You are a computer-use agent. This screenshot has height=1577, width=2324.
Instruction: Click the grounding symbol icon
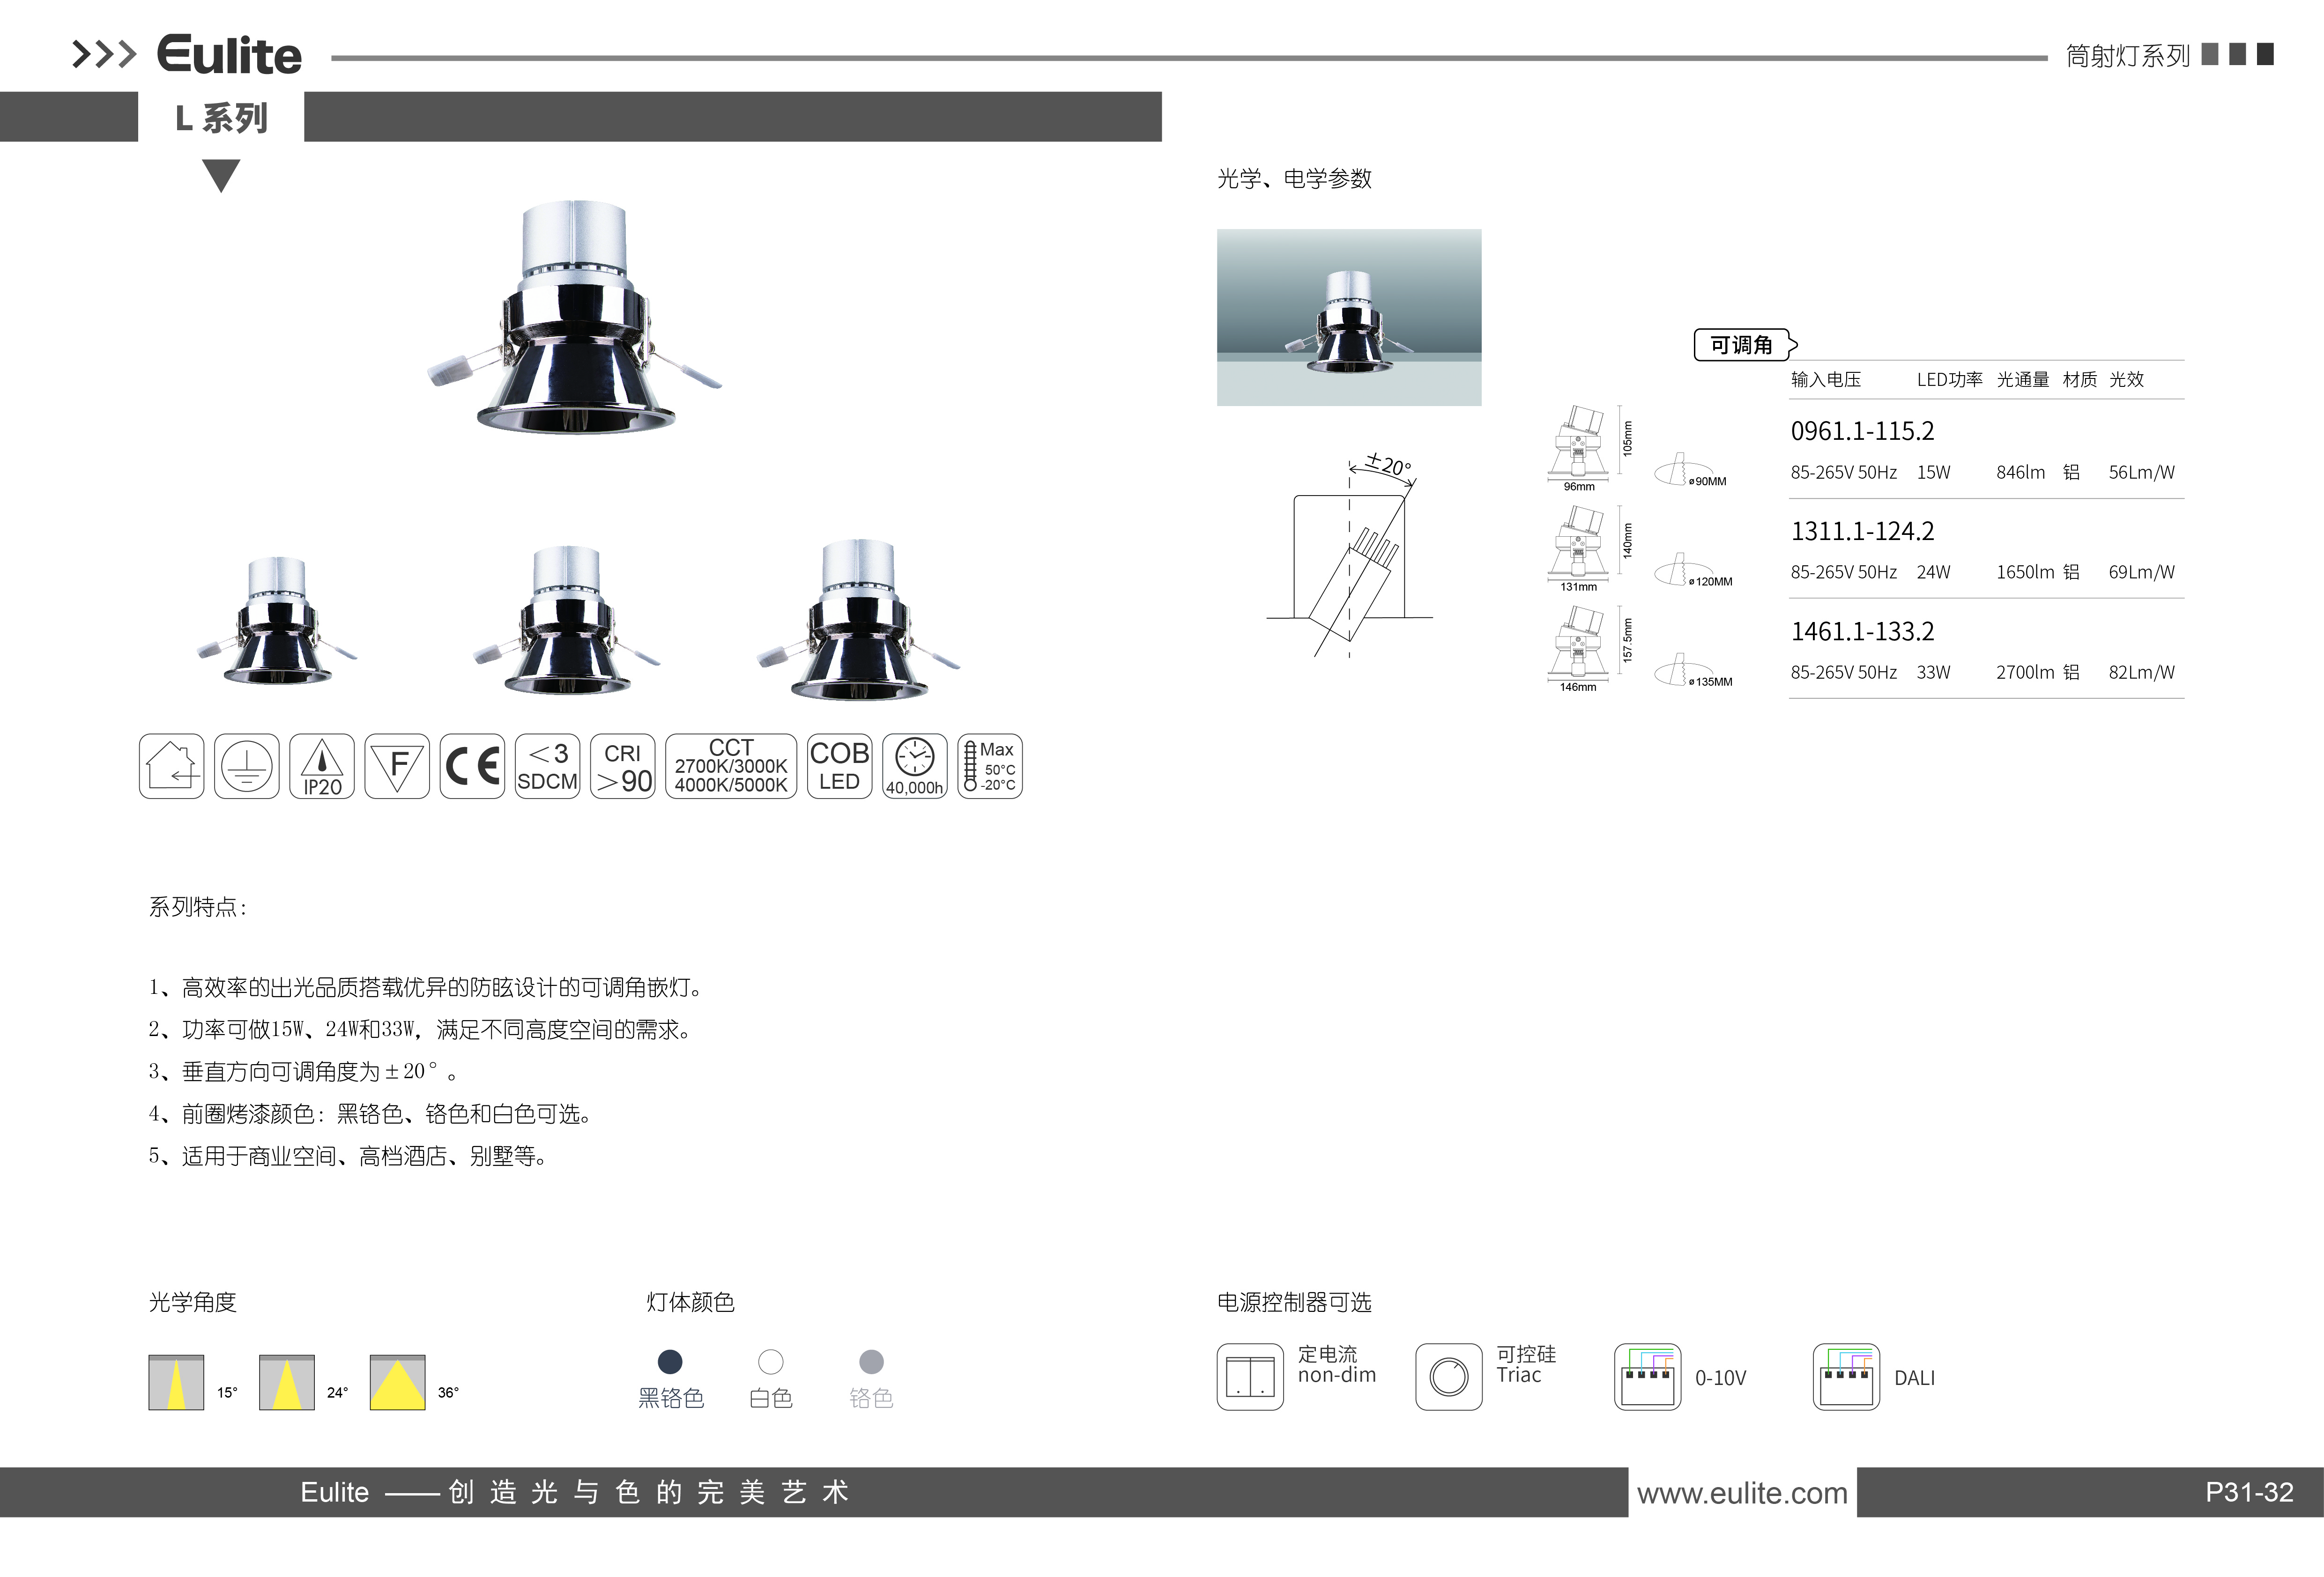click(x=247, y=766)
